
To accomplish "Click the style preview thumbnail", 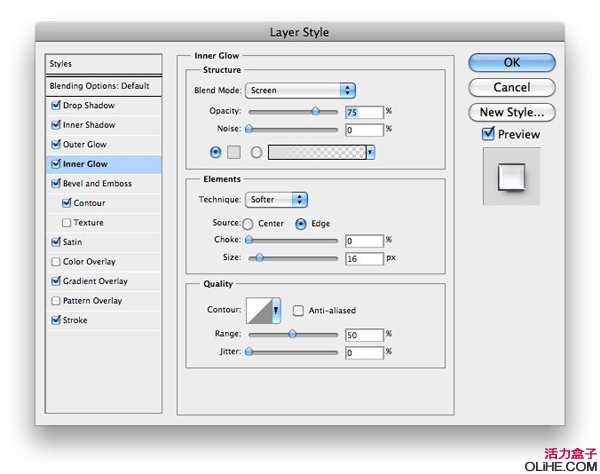I will coord(511,176).
